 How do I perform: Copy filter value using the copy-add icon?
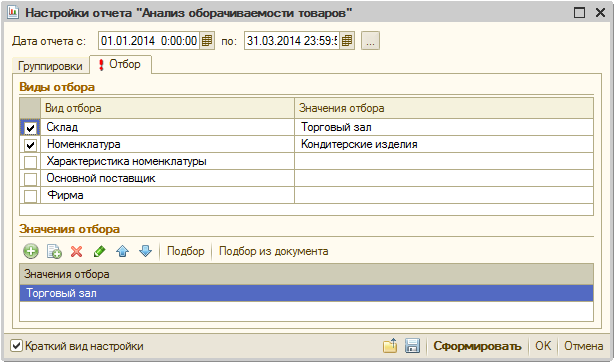[54, 251]
